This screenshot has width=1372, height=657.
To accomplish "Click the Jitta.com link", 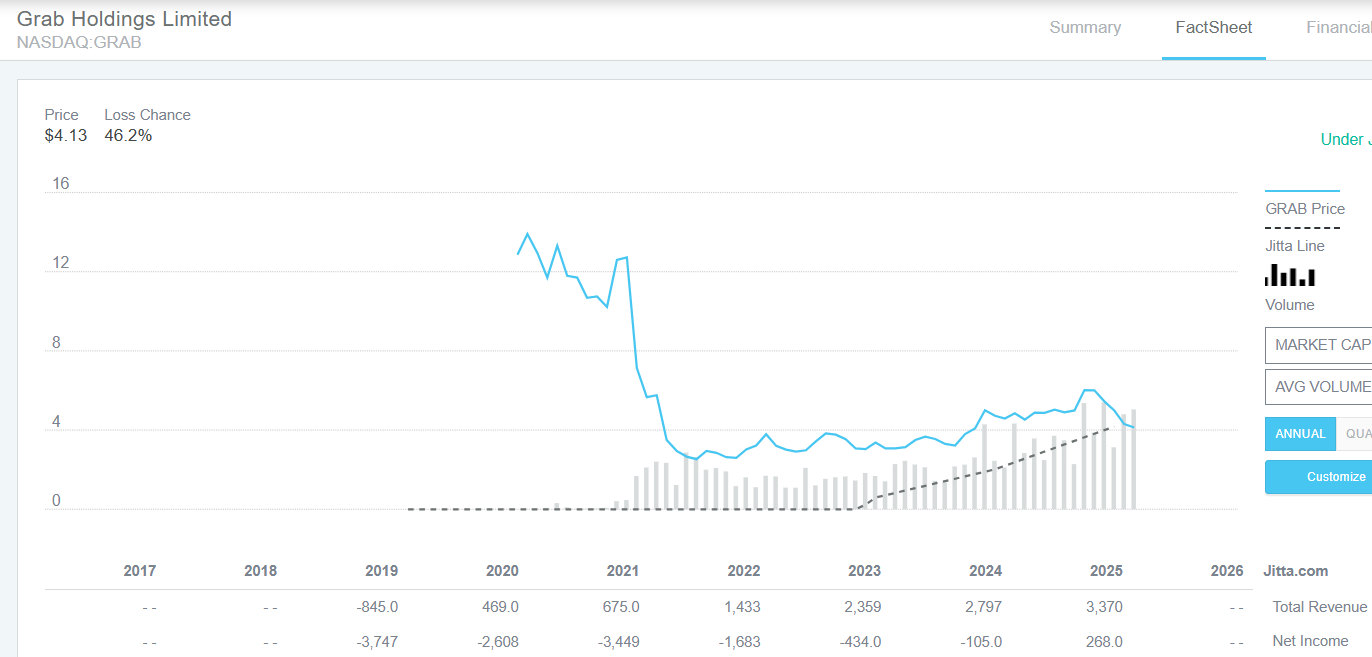I will pyautogui.click(x=1297, y=571).
